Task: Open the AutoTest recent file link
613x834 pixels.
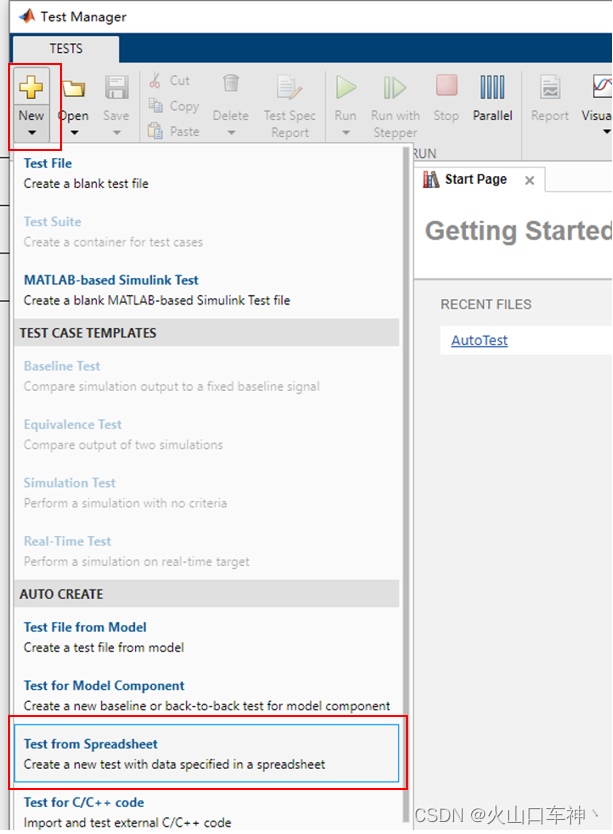Action: (x=479, y=340)
